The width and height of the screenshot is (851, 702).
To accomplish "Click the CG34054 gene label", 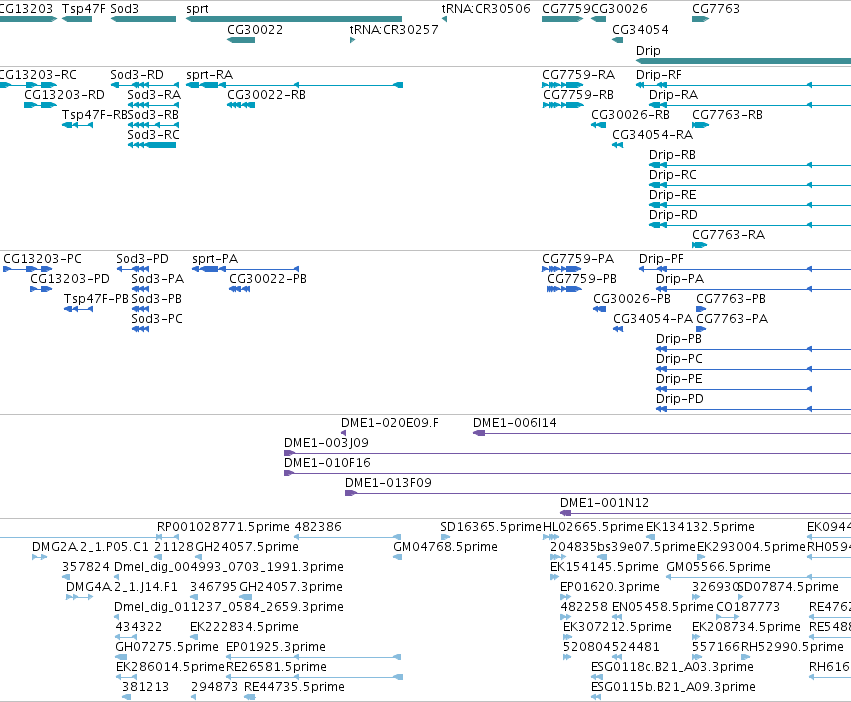I will [640, 30].
